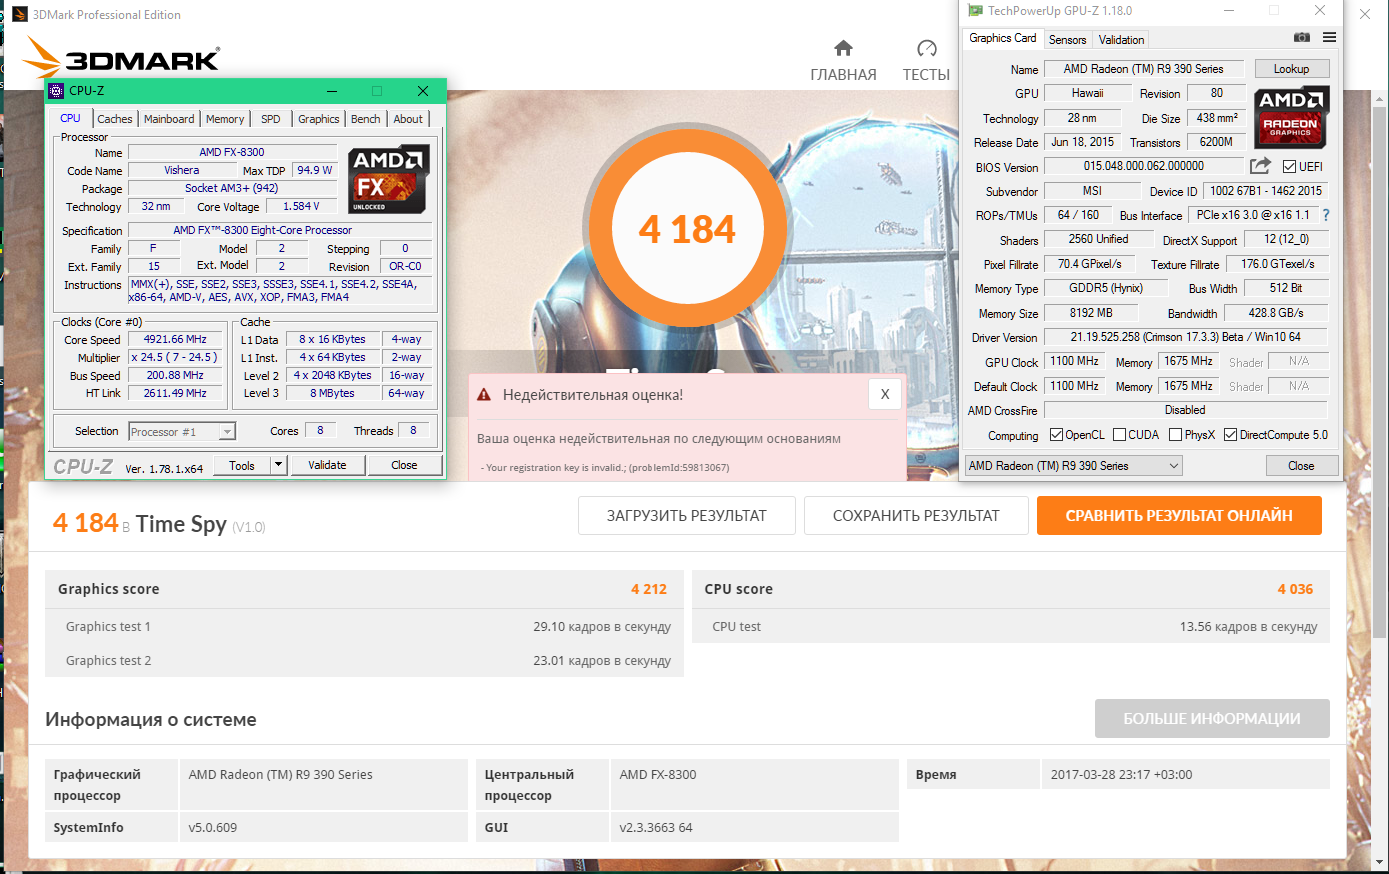This screenshot has height=874, width=1389.
Task: Click the 'Graphics test 1' row
Action: [365, 627]
